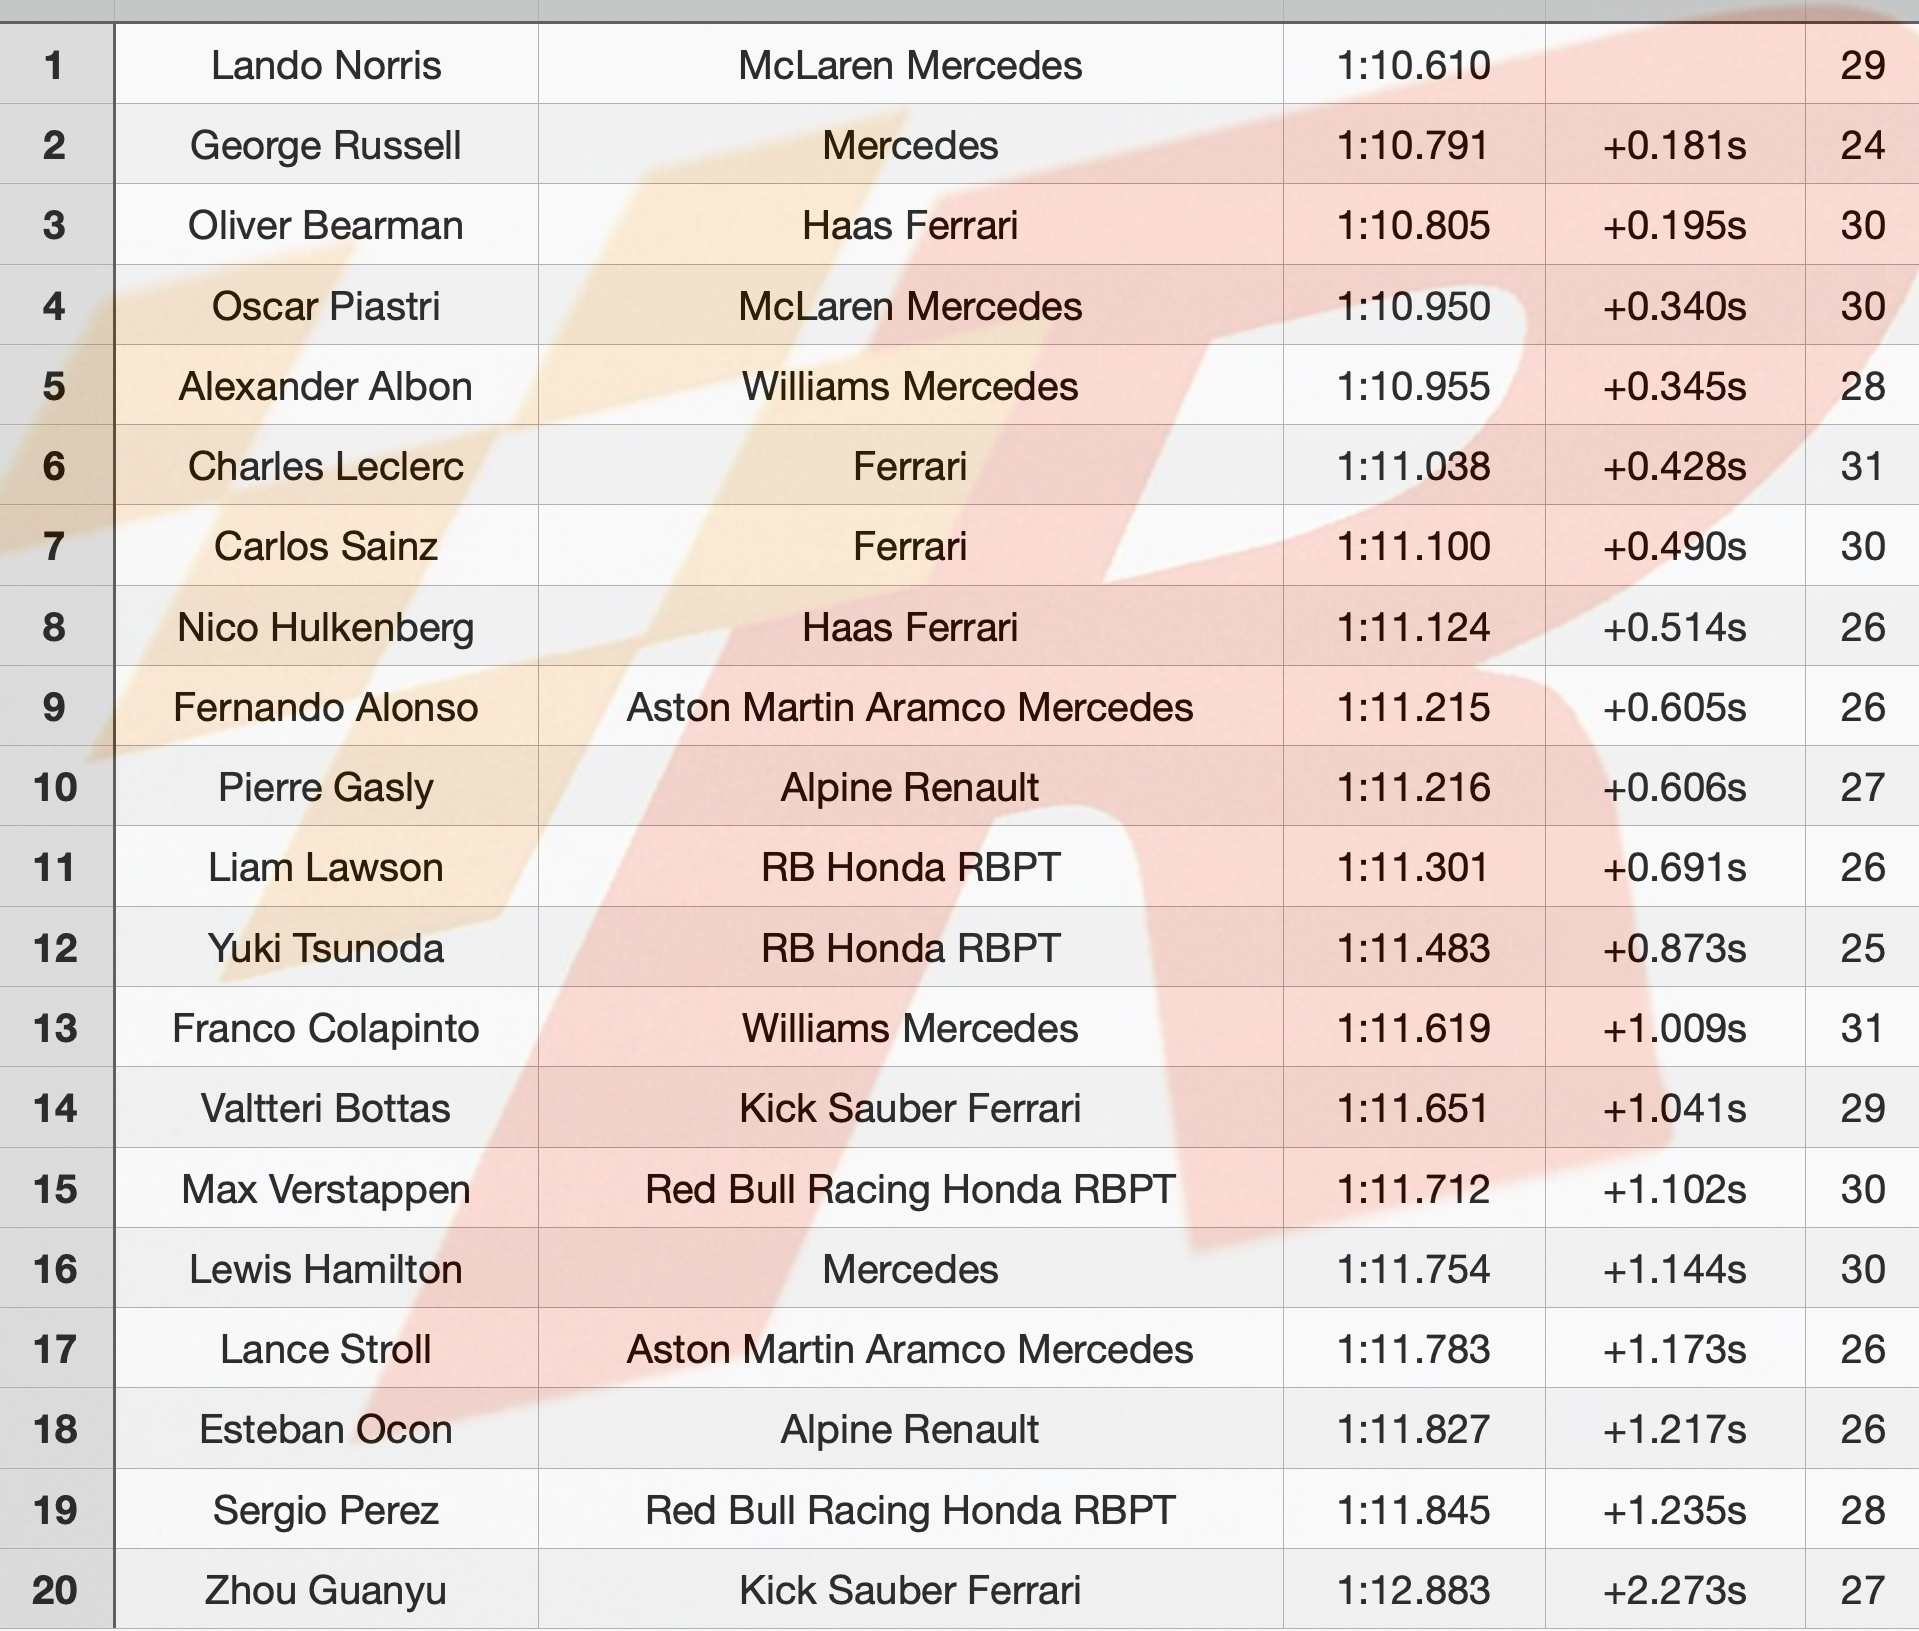Viewport: 1919px width, 1631px height.
Task: Click George Russell's 1:10.791 lap time
Action: tap(1414, 145)
